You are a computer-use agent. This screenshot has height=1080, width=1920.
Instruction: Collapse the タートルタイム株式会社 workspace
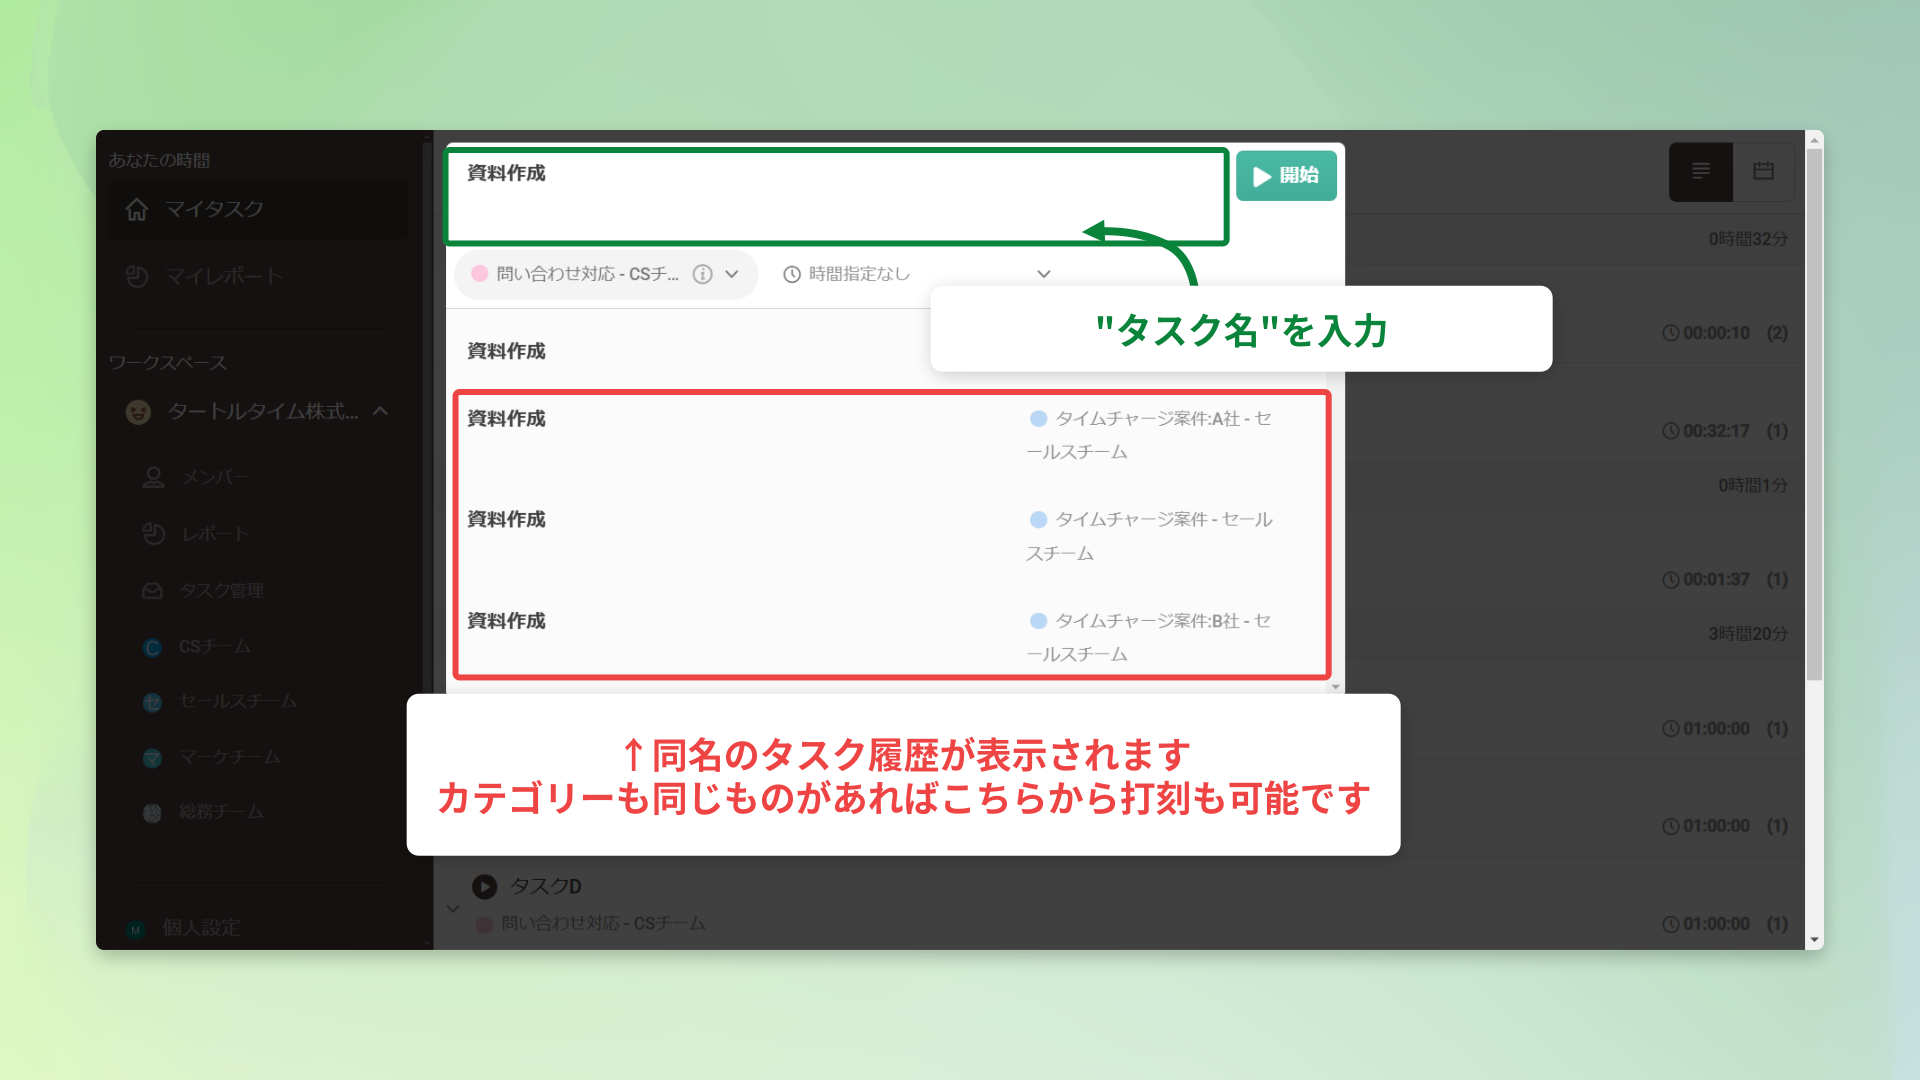point(378,411)
